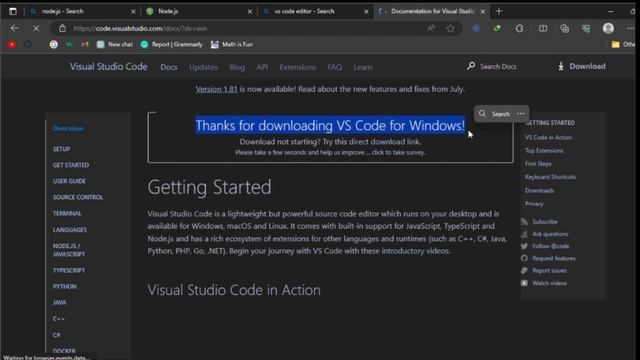Click GitHub icon beside Request features
The width and height of the screenshot is (640, 360).
tap(524, 258)
